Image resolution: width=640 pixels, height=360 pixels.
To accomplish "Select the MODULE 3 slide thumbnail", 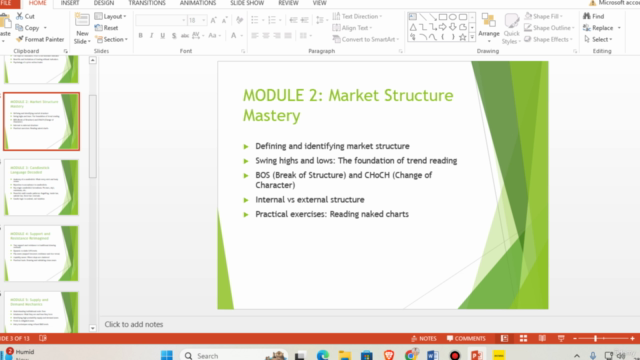I will 41,187.
